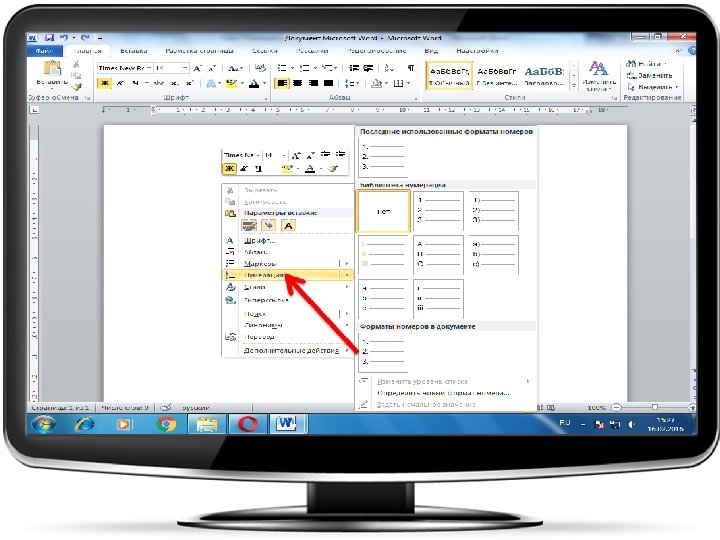
Task: Switch to Вид ribbon tab
Action: [431, 51]
